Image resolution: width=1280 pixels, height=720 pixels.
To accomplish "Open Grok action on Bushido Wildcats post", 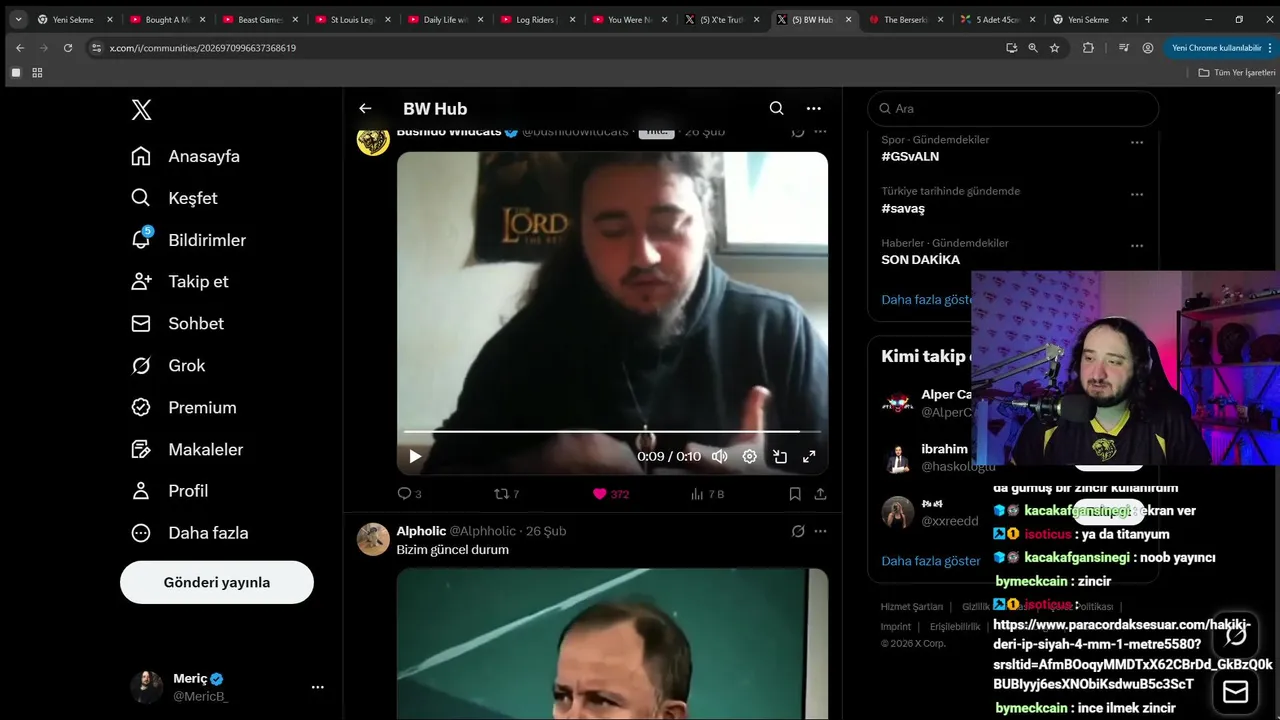I will [x=798, y=132].
